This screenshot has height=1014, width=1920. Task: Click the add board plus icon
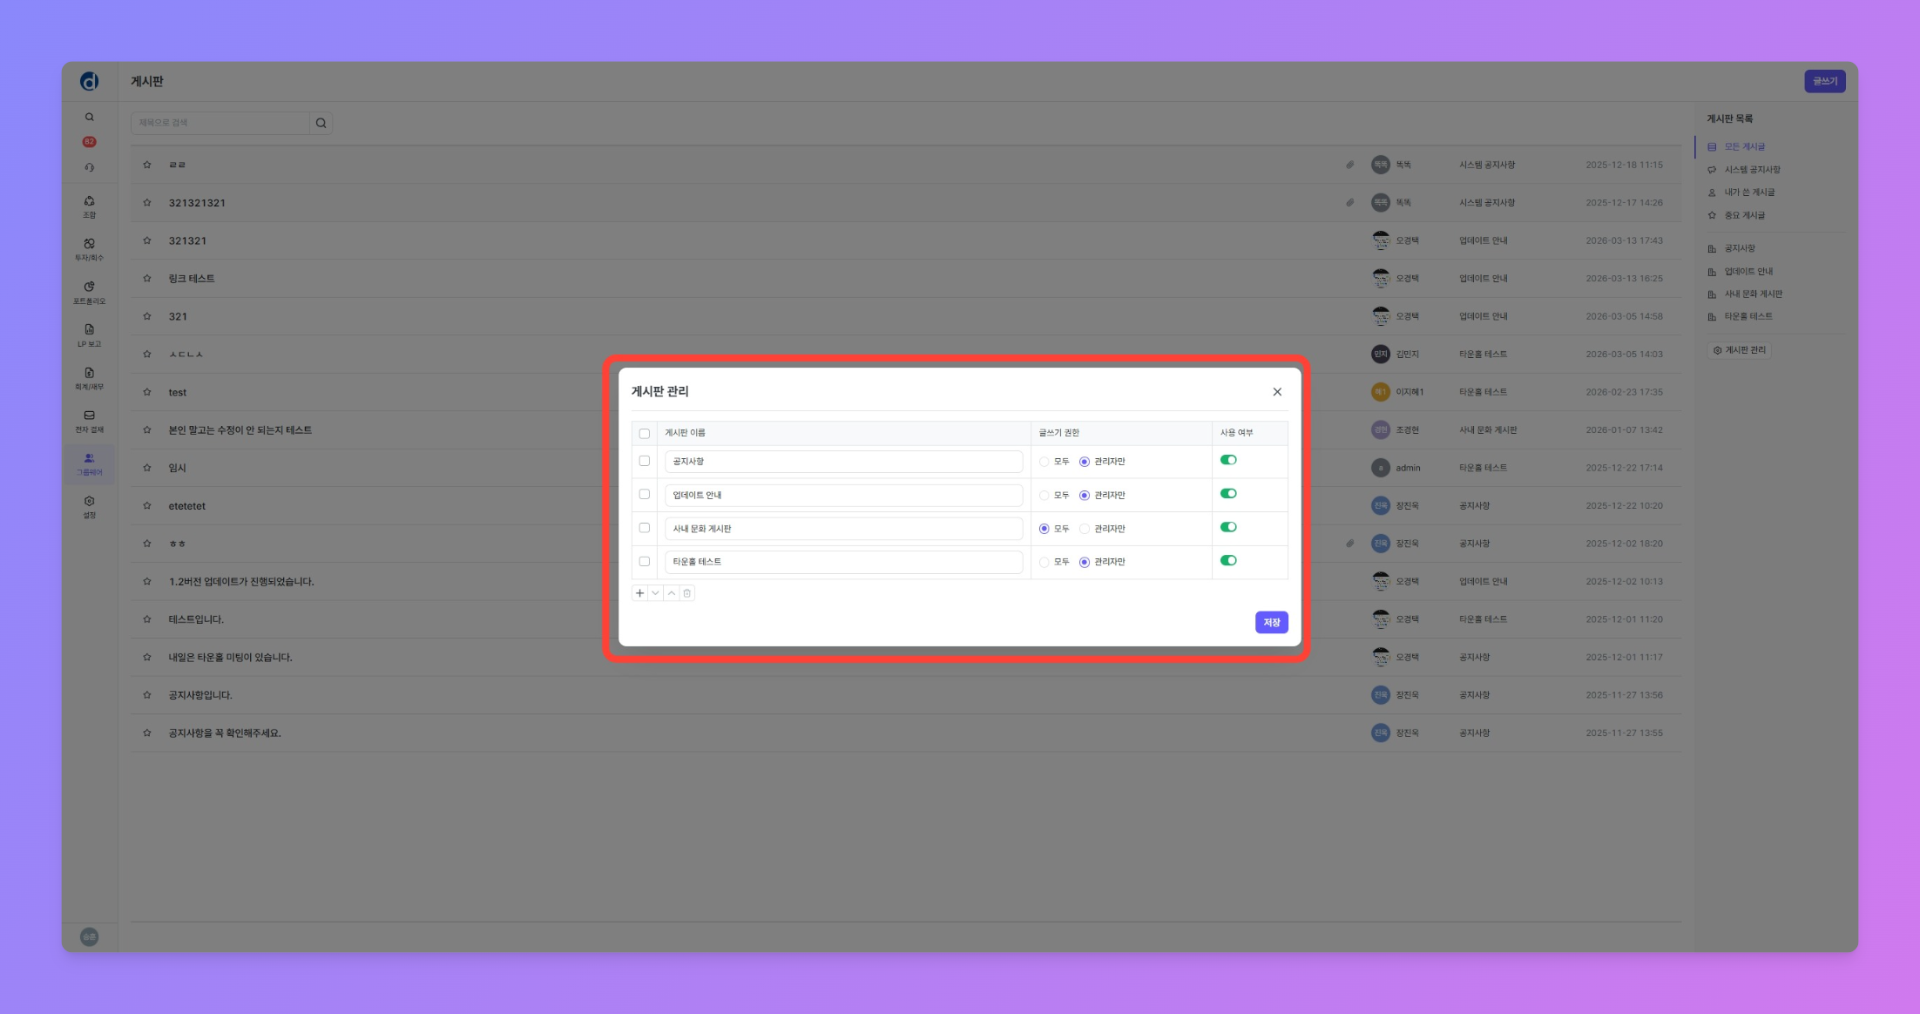pyautogui.click(x=640, y=593)
